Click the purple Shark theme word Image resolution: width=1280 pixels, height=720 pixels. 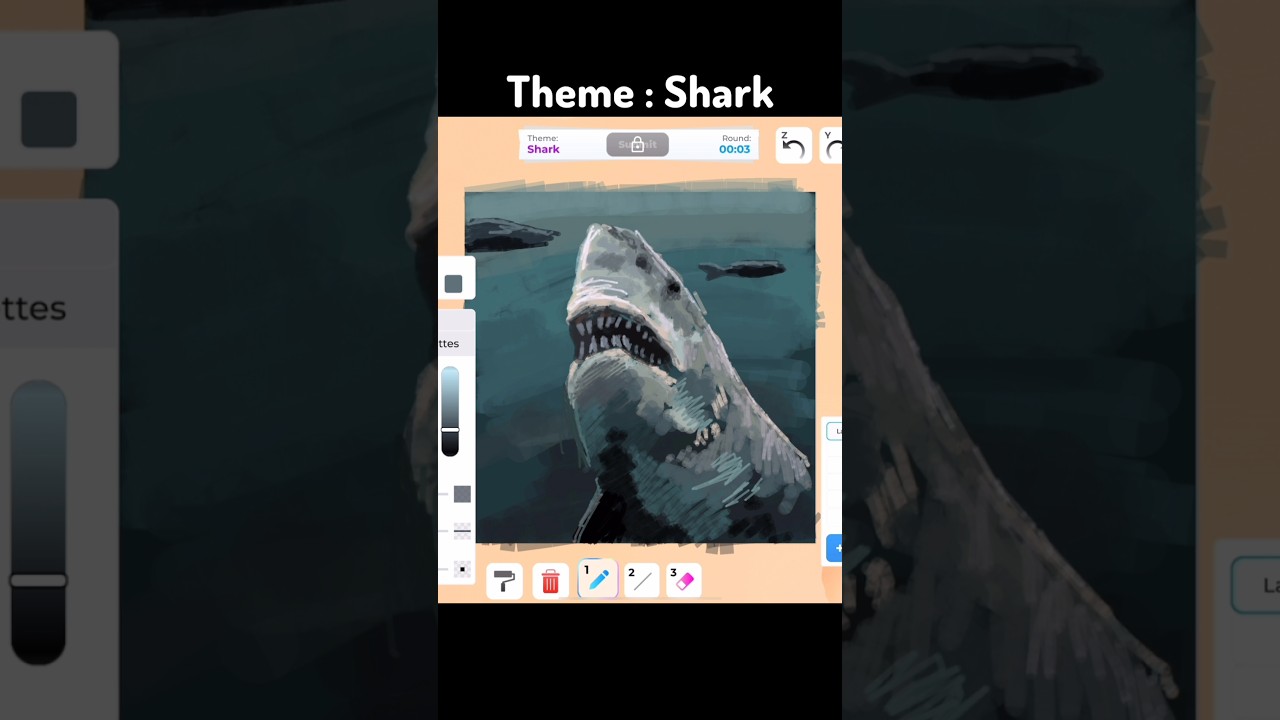click(x=543, y=149)
